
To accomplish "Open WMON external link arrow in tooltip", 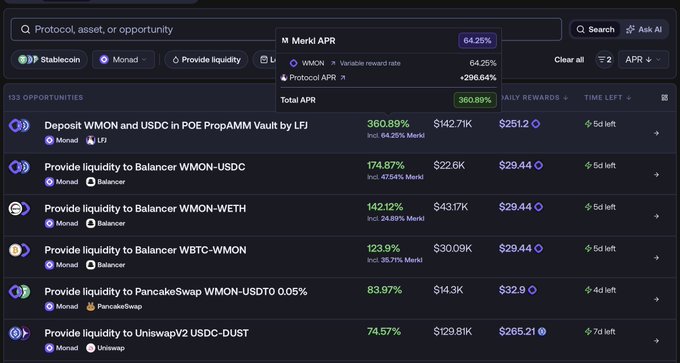I will pyautogui.click(x=333, y=63).
